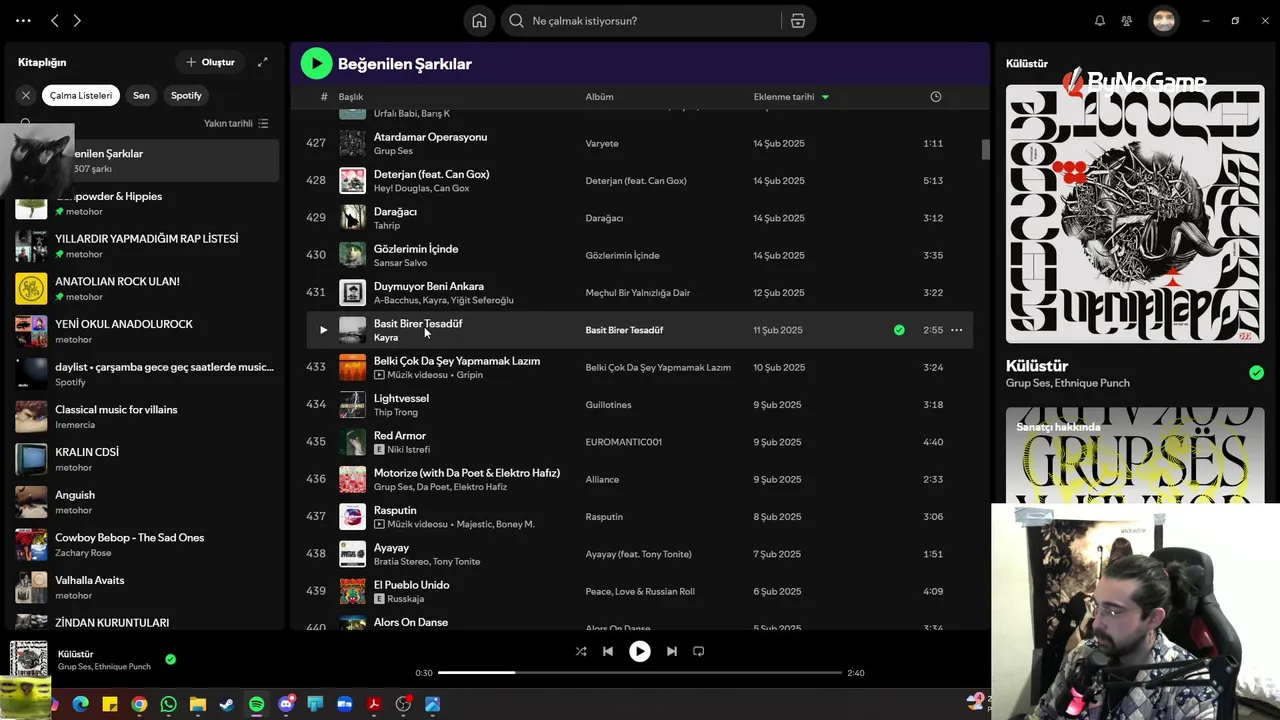Image resolution: width=1280 pixels, height=720 pixels.
Task: Open Microsoft Edge from the taskbar
Action: (81, 705)
